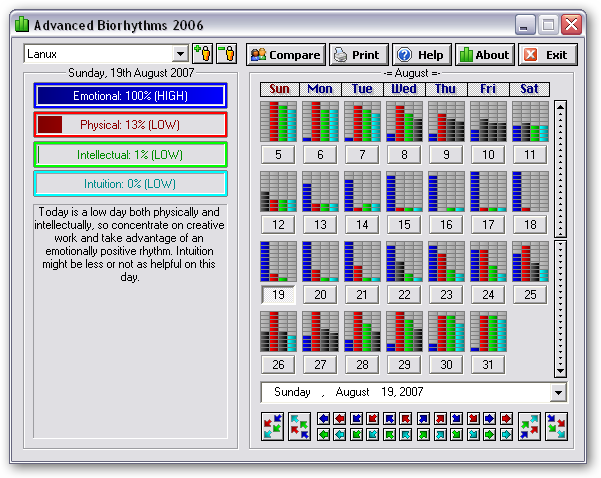Click the green right arrow button
Screen dimensions: 601x478
[489, 434]
